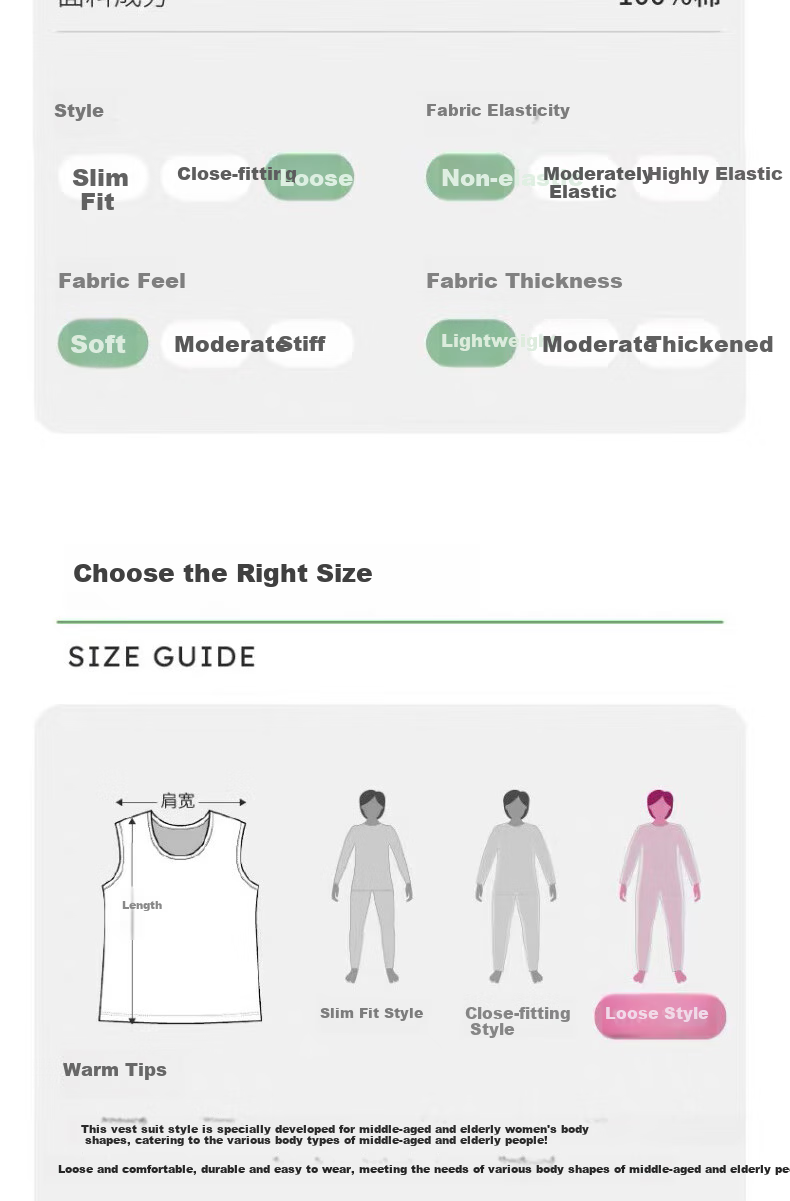This screenshot has width=790, height=1201.
Task: Click the close-fitting body figure icon
Action: tap(516, 887)
